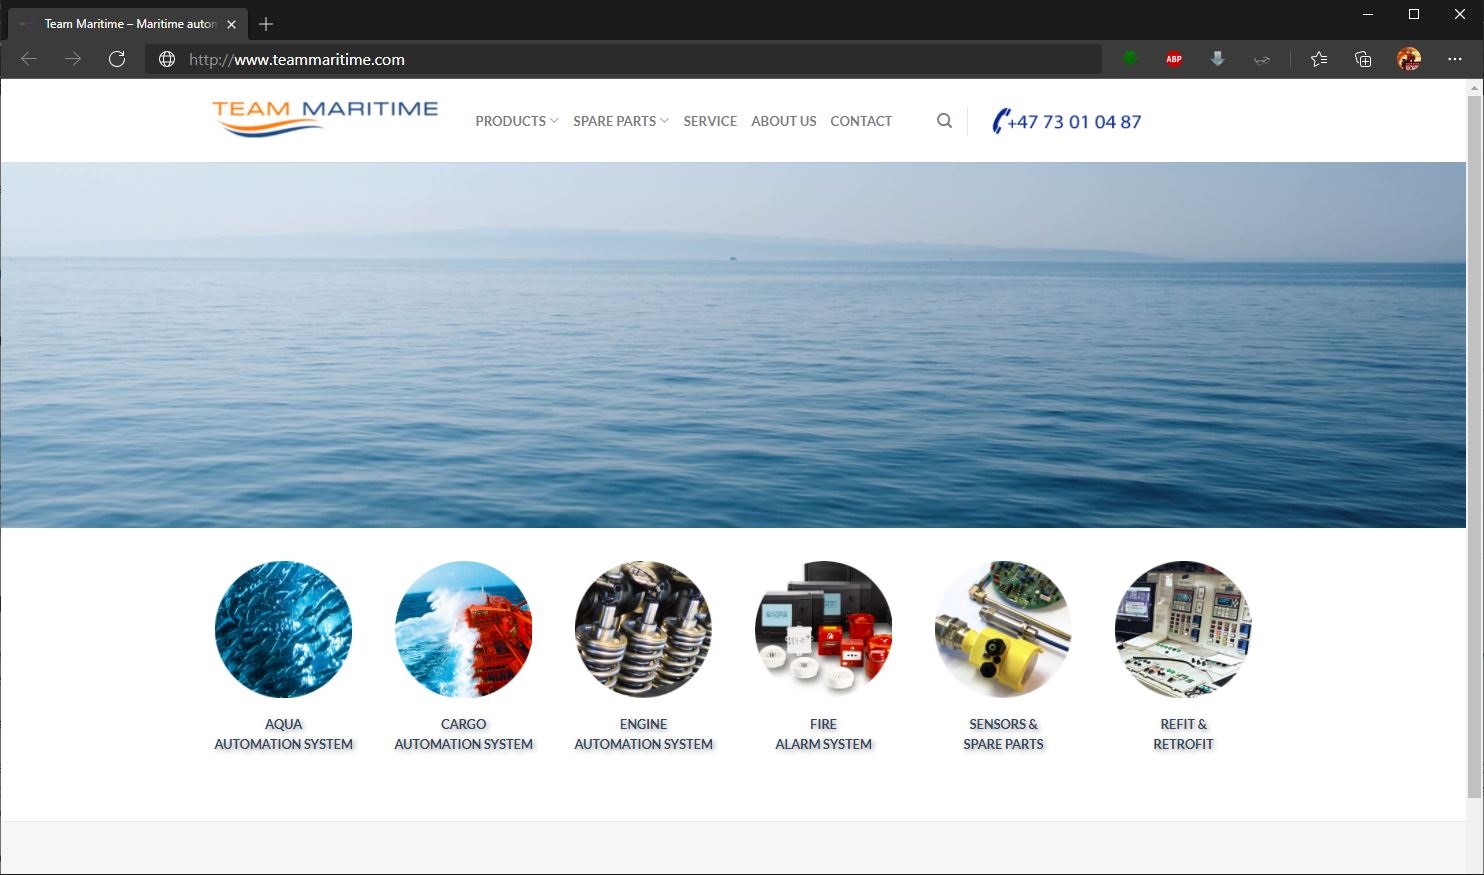Expand the Spare Parts menu dropdown
Image resolution: width=1484 pixels, height=875 pixels.
pos(621,121)
